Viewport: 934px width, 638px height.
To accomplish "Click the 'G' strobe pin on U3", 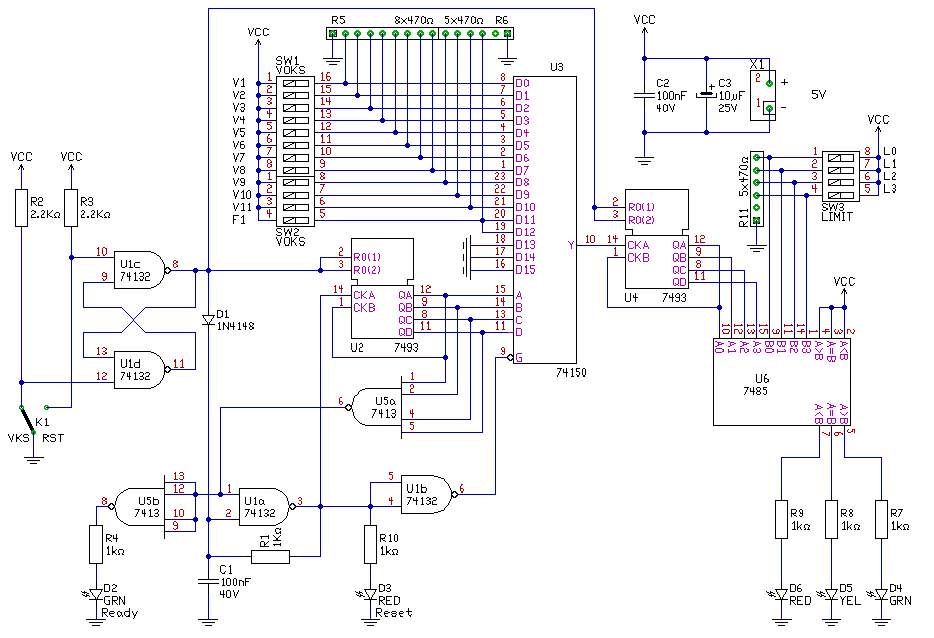I will pyautogui.click(x=519, y=357).
